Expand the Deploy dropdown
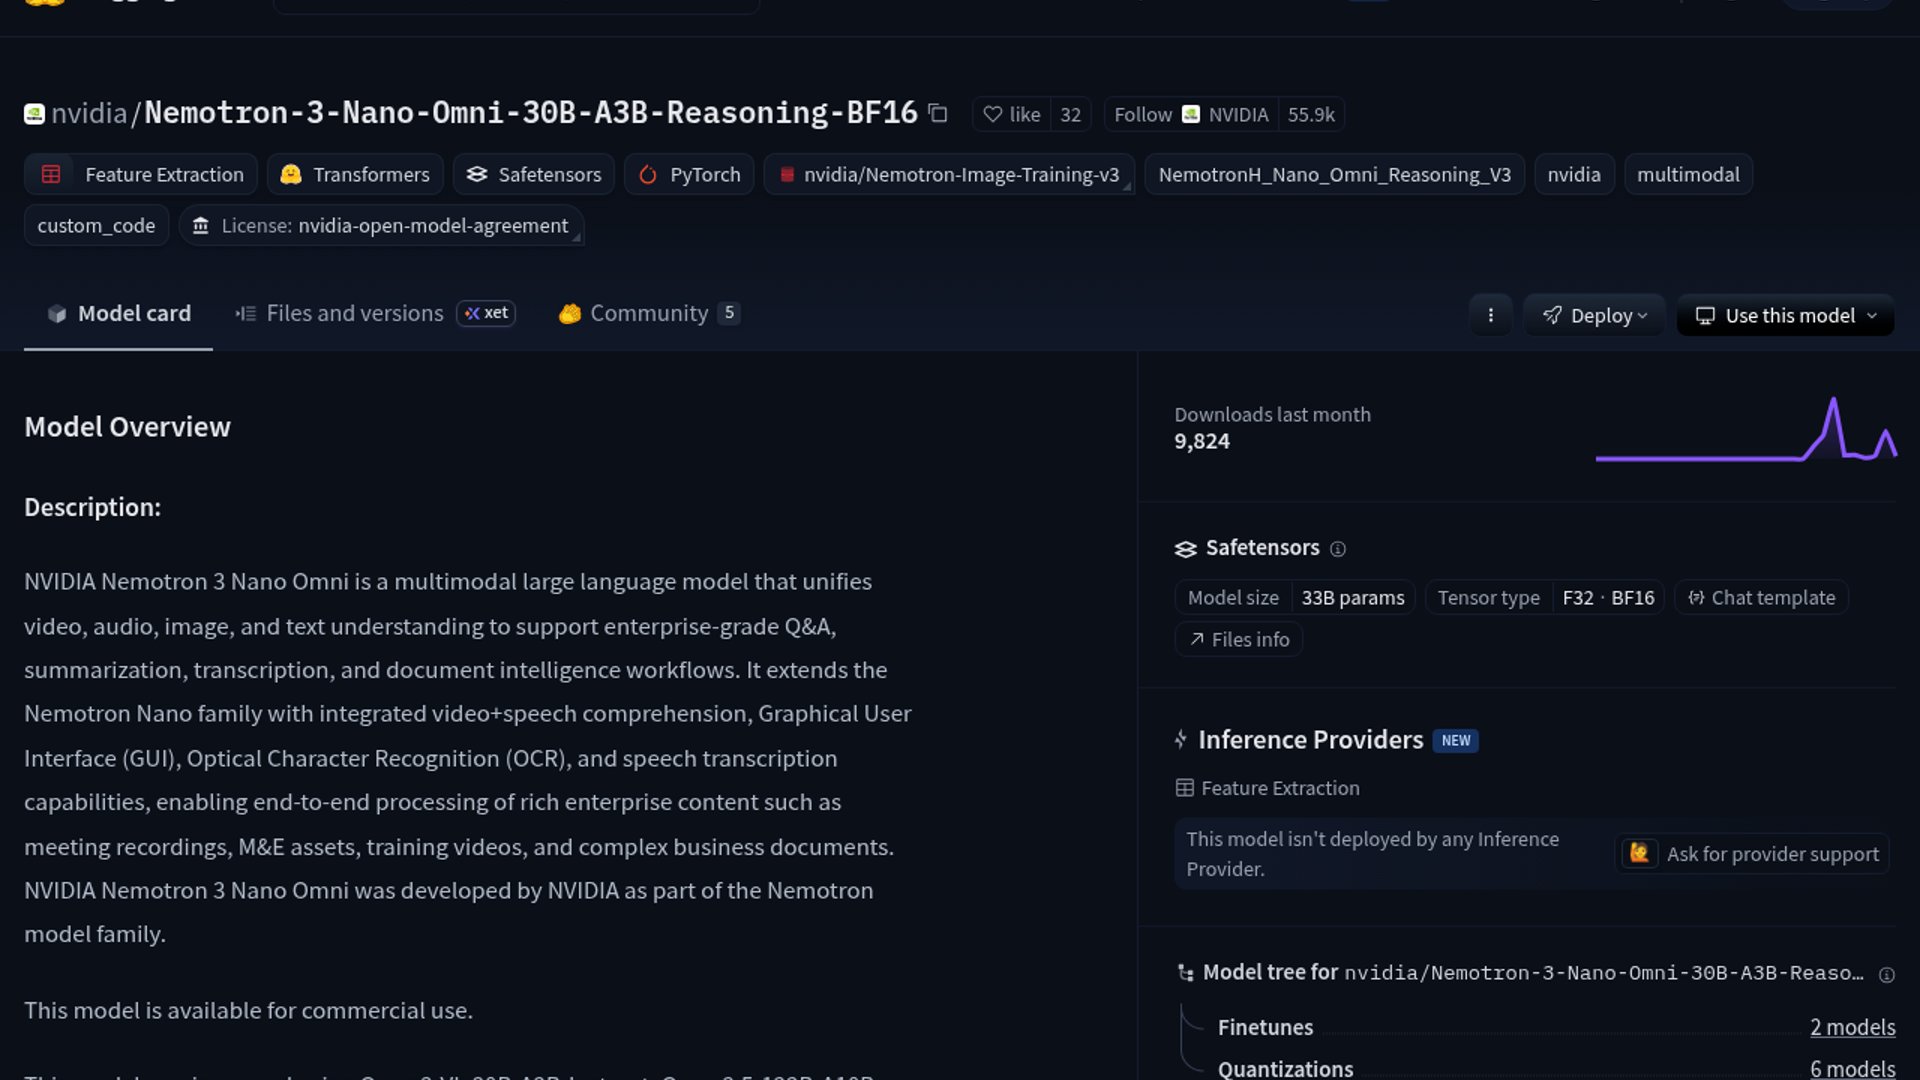Viewport: 1920px width, 1080px height. click(1594, 315)
